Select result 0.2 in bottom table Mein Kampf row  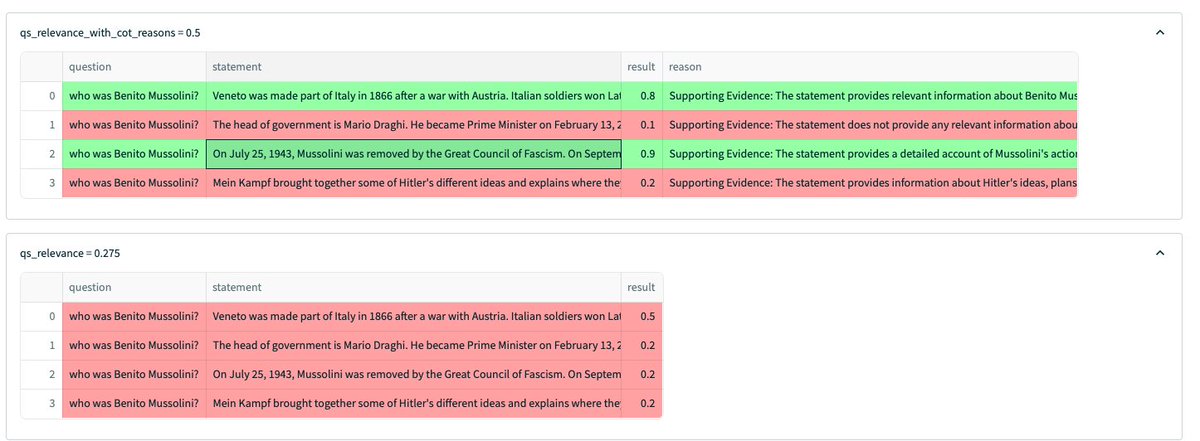641,403
